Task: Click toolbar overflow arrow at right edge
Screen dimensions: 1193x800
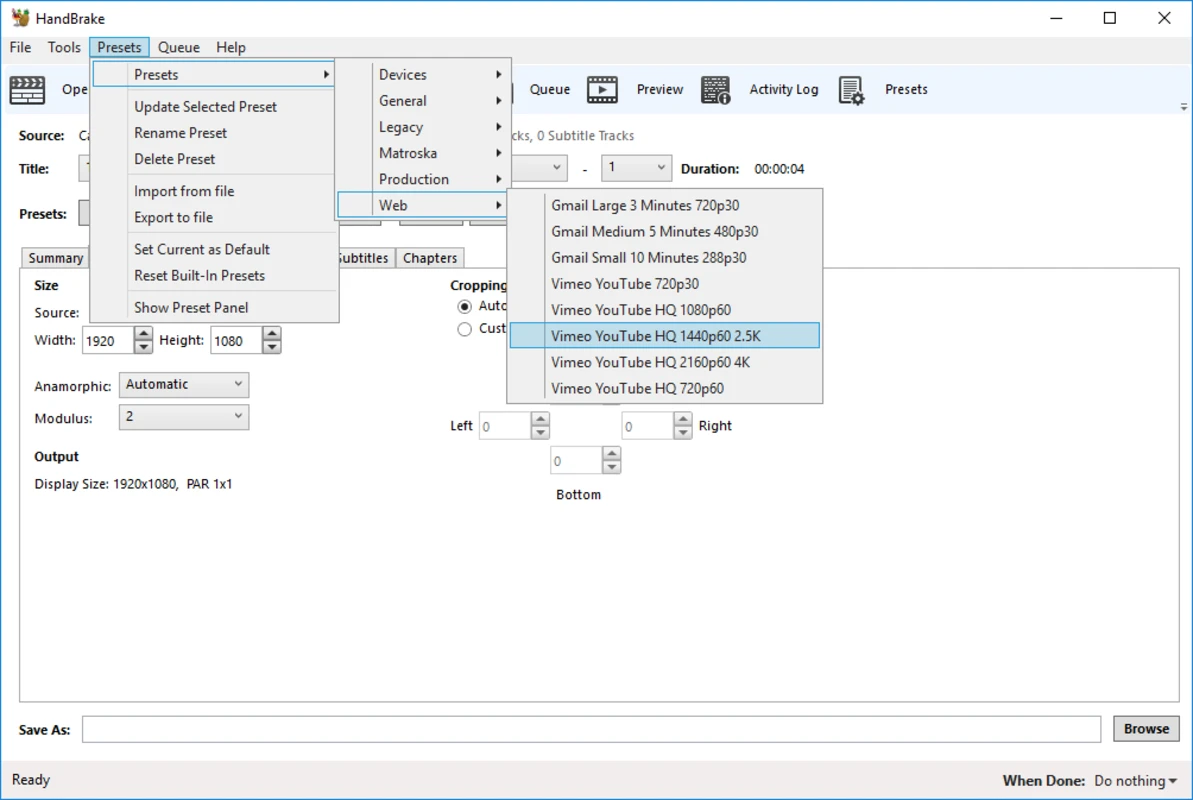Action: tap(1184, 107)
